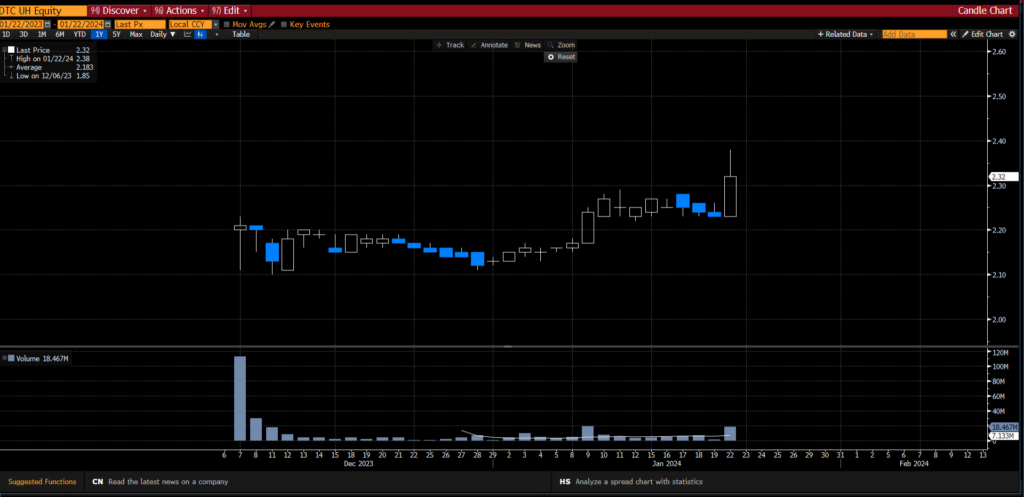The width and height of the screenshot is (1024, 497).
Task: Toggle the News overlay tool
Action: pos(528,45)
